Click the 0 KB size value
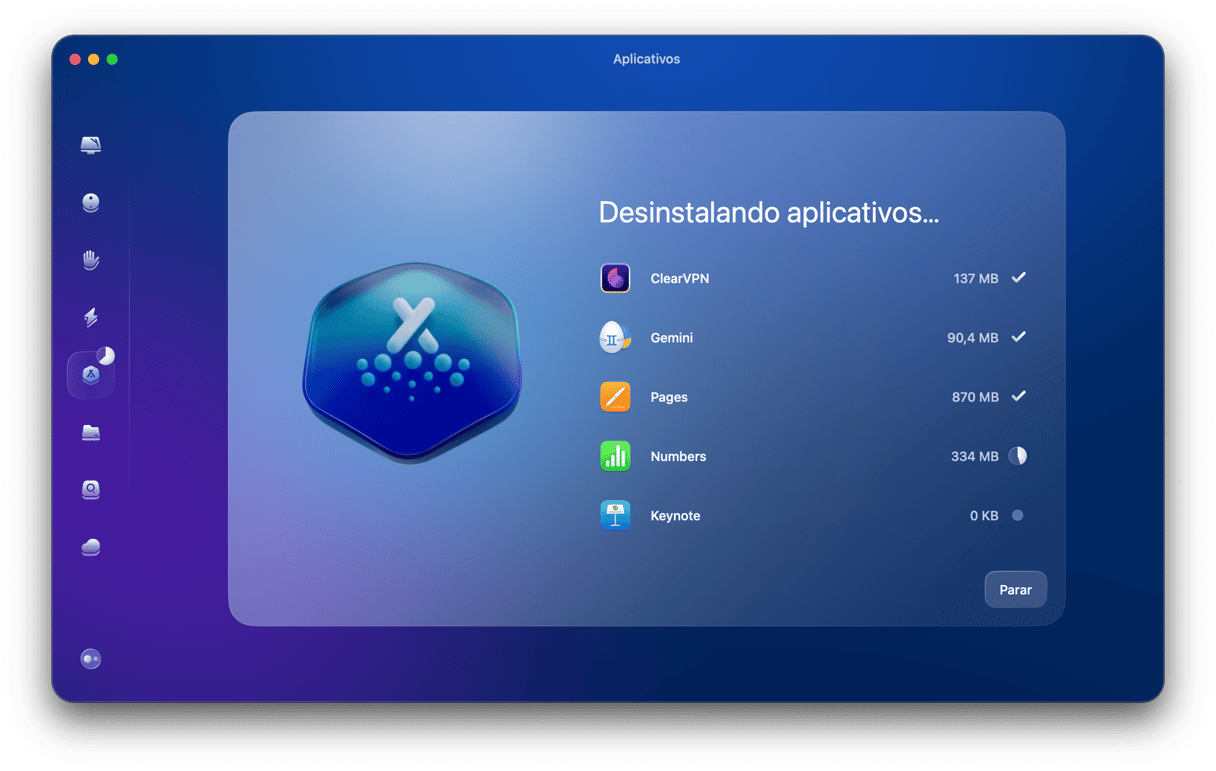This screenshot has width=1216, height=771. (x=984, y=516)
